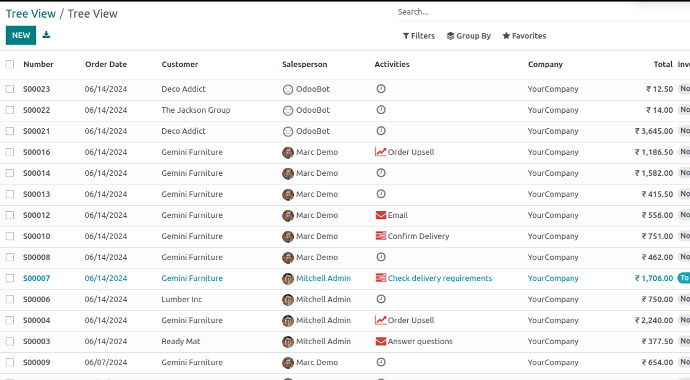Sort by the Company column header
This screenshot has height=380, width=690.
tap(545, 64)
